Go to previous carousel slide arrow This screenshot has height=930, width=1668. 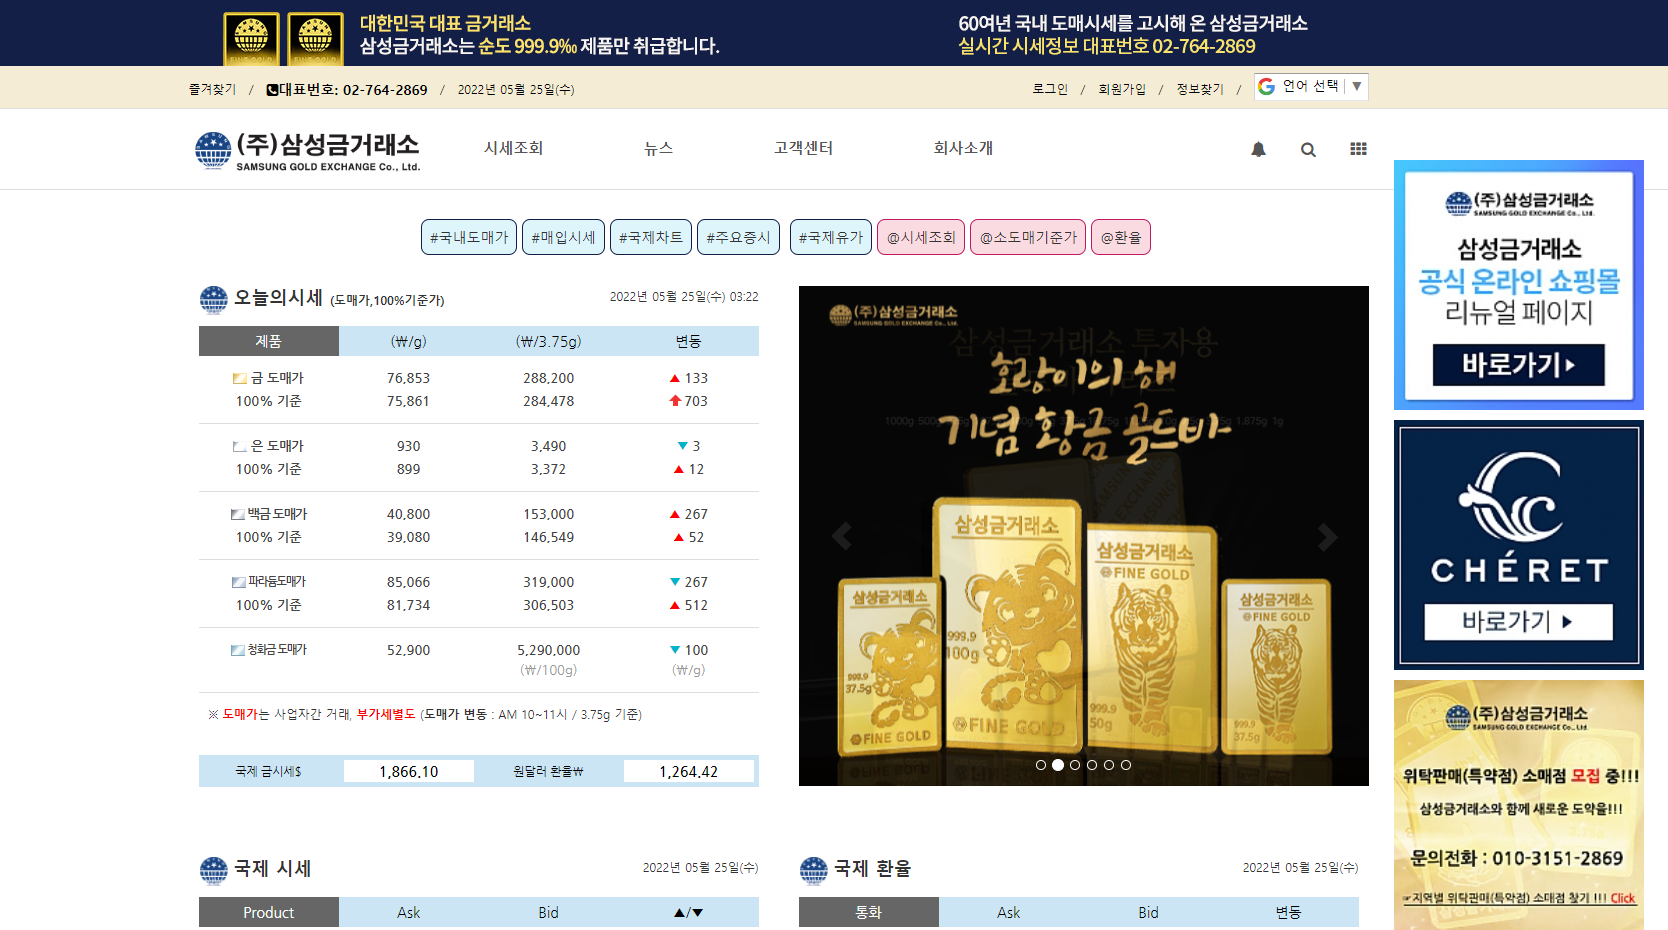[x=842, y=536]
